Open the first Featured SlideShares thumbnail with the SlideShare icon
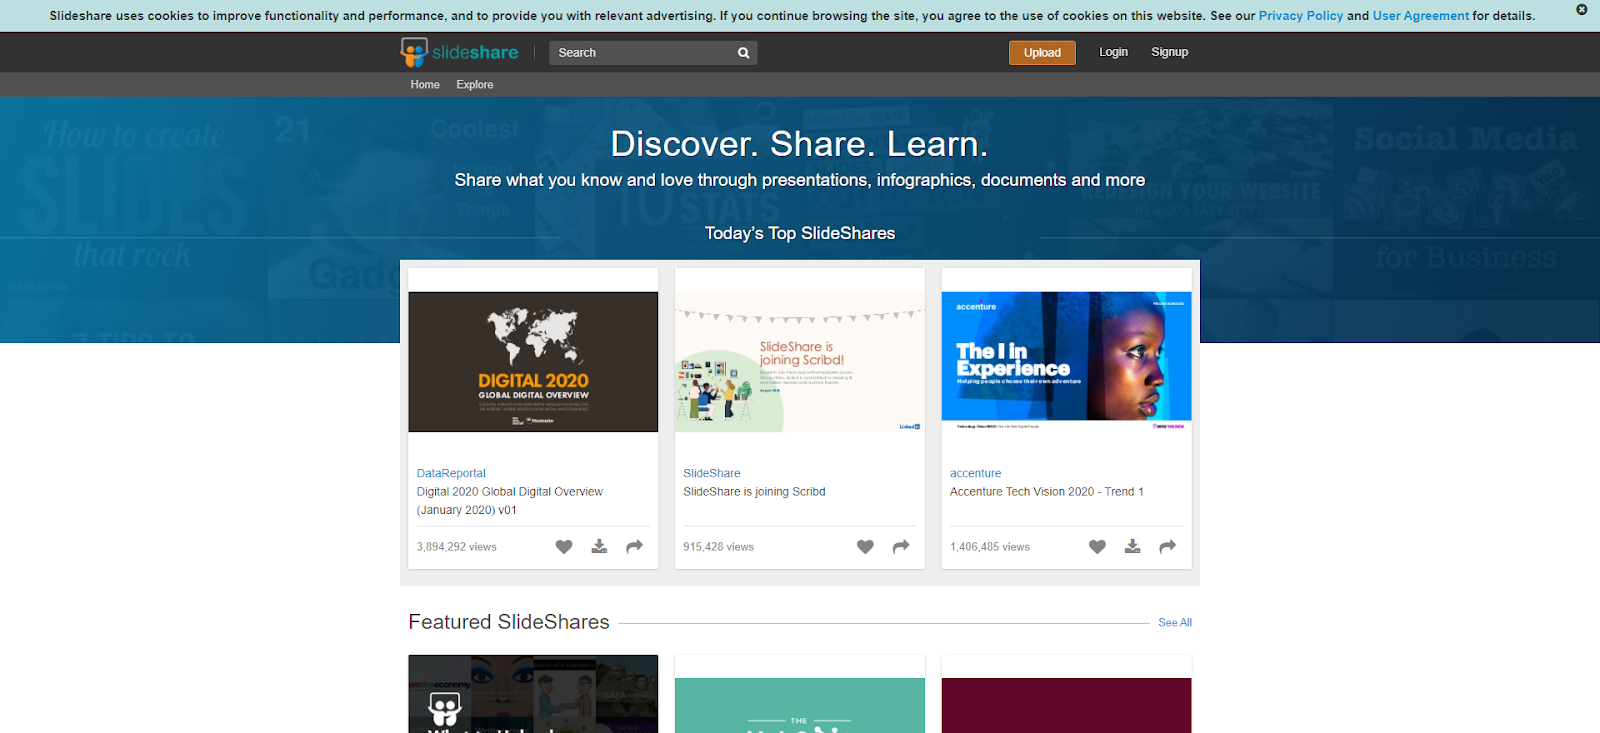The height and width of the screenshot is (733, 1600). [533, 694]
